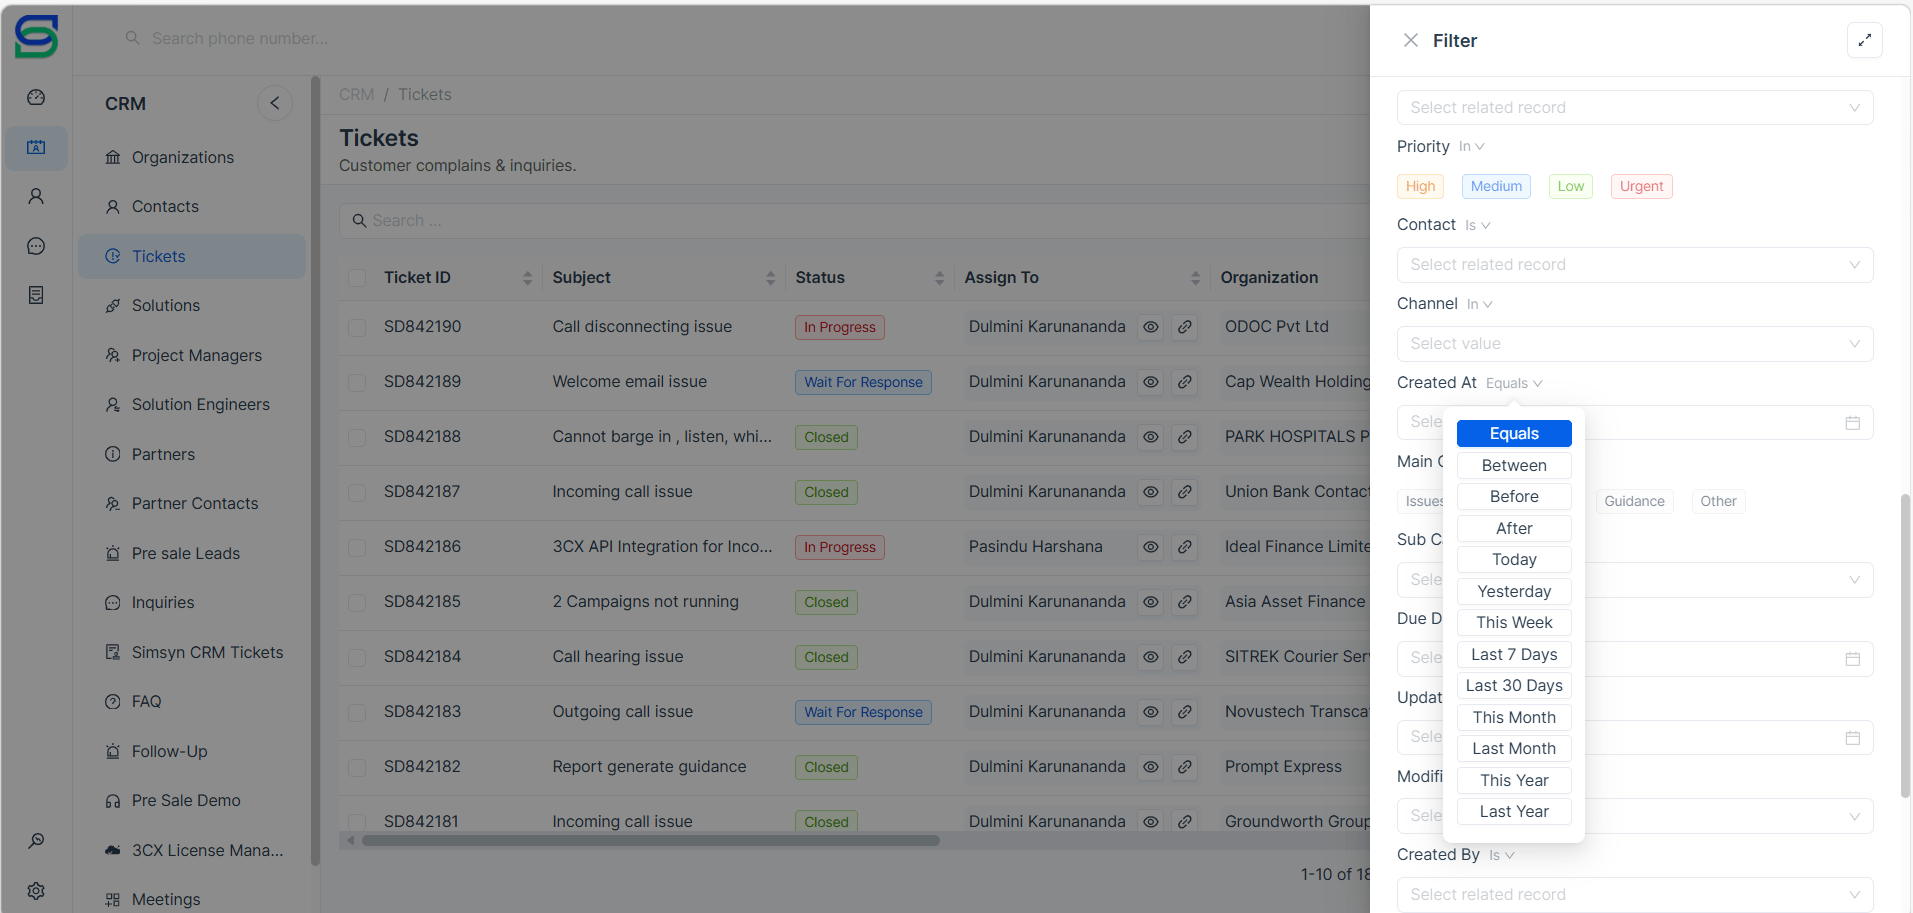Viewport: 1913px width, 913px height.
Task: Expand the Contact related record dropdown
Action: [1634, 265]
